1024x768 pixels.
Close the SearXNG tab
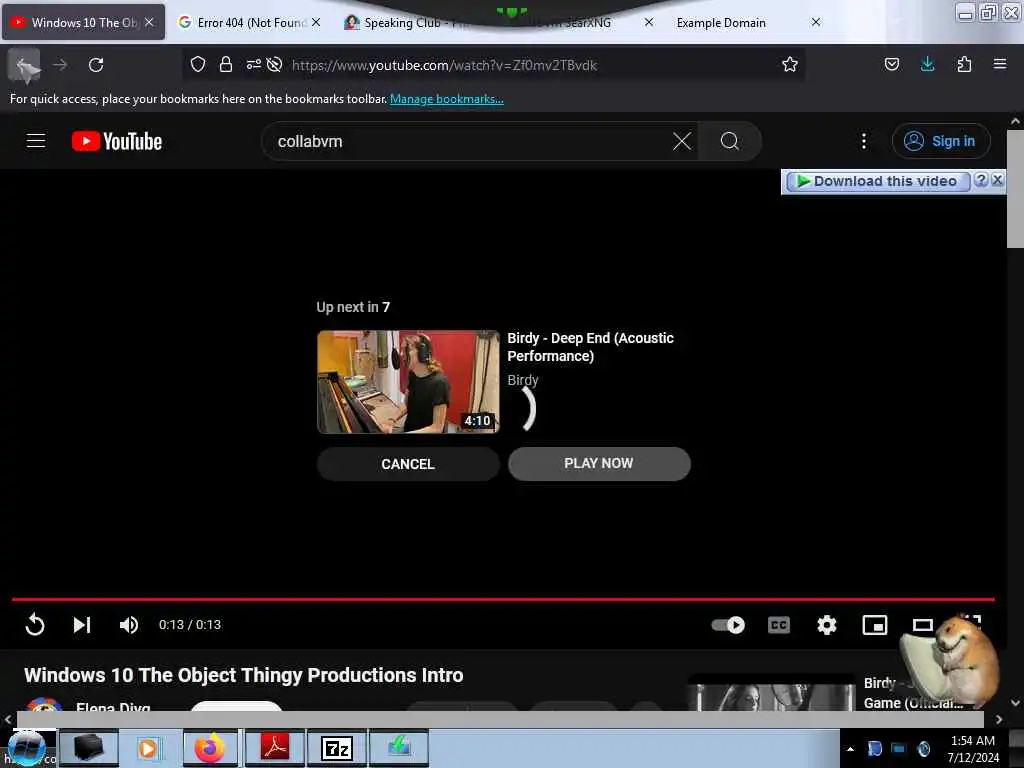[648, 22]
